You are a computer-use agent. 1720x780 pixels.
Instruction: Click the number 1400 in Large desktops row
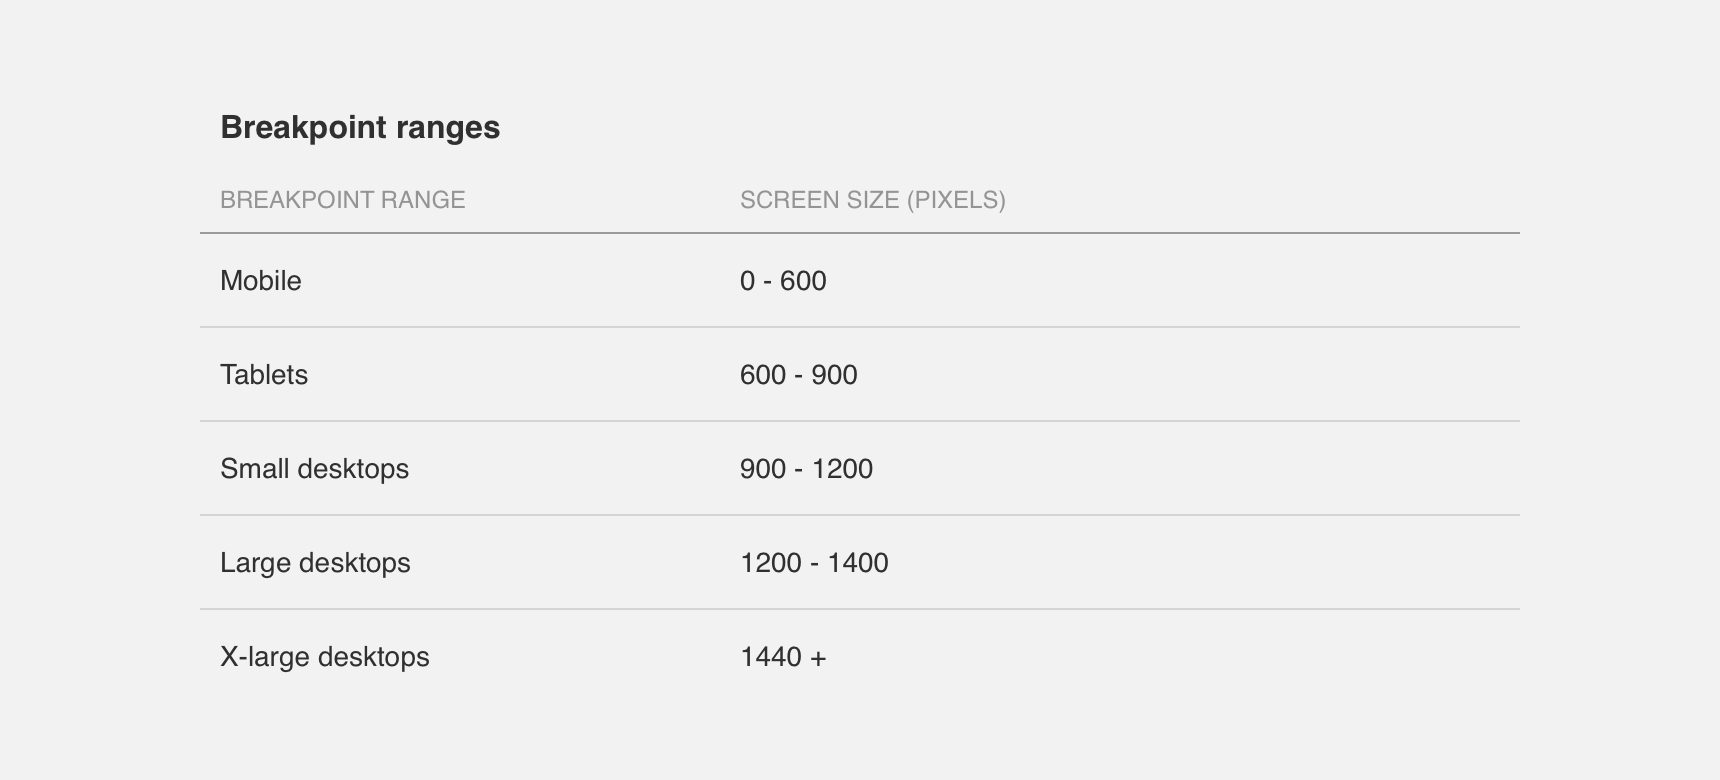pyautogui.click(x=858, y=562)
